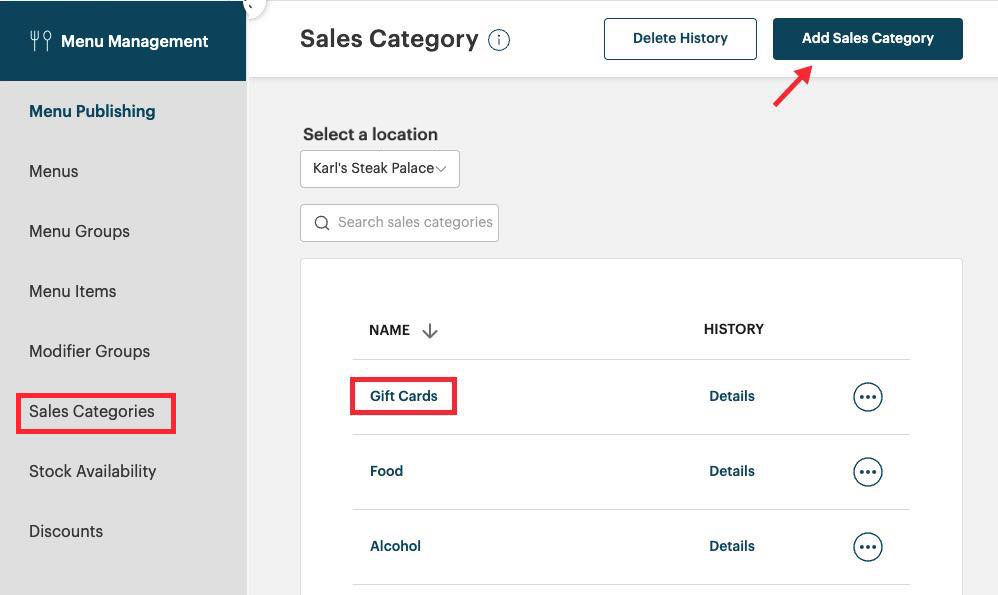Viewport: 998px width, 595px height.
Task: Click the search magnifier icon
Action: coord(321,222)
